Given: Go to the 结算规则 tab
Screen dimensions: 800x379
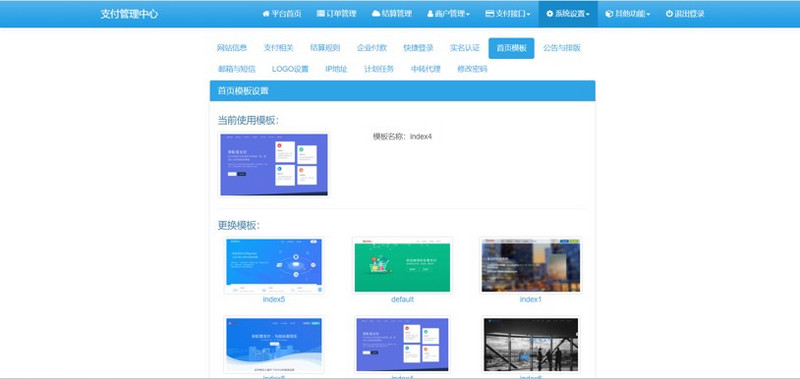Looking at the screenshot, I should click(x=325, y=48).
